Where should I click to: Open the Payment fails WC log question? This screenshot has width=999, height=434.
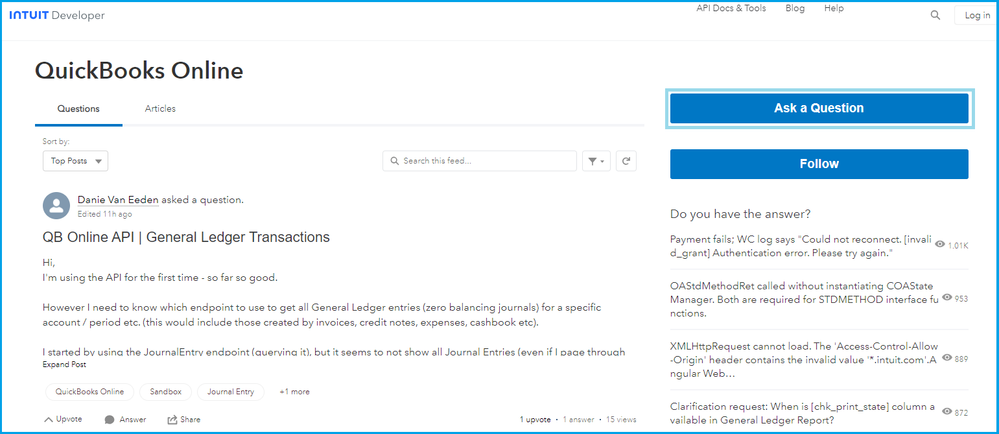[801, 245]
